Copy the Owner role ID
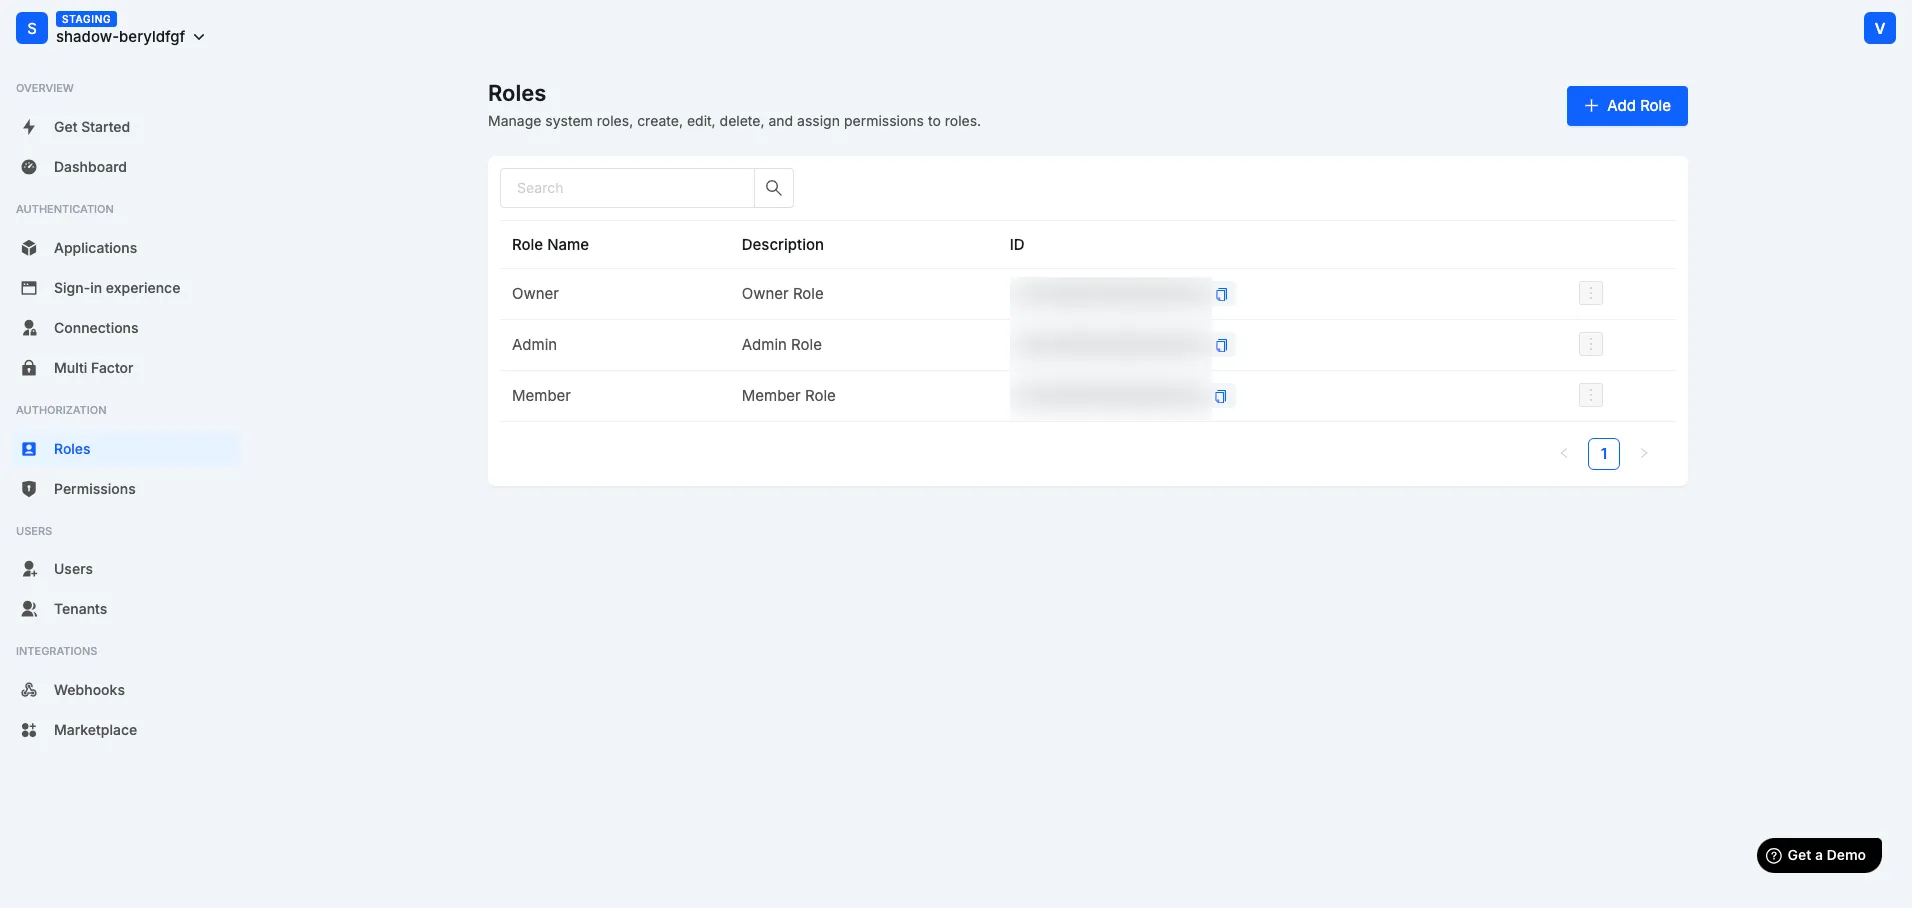The height and width of the screenshot is (908, 1912). pos(1220,295)
